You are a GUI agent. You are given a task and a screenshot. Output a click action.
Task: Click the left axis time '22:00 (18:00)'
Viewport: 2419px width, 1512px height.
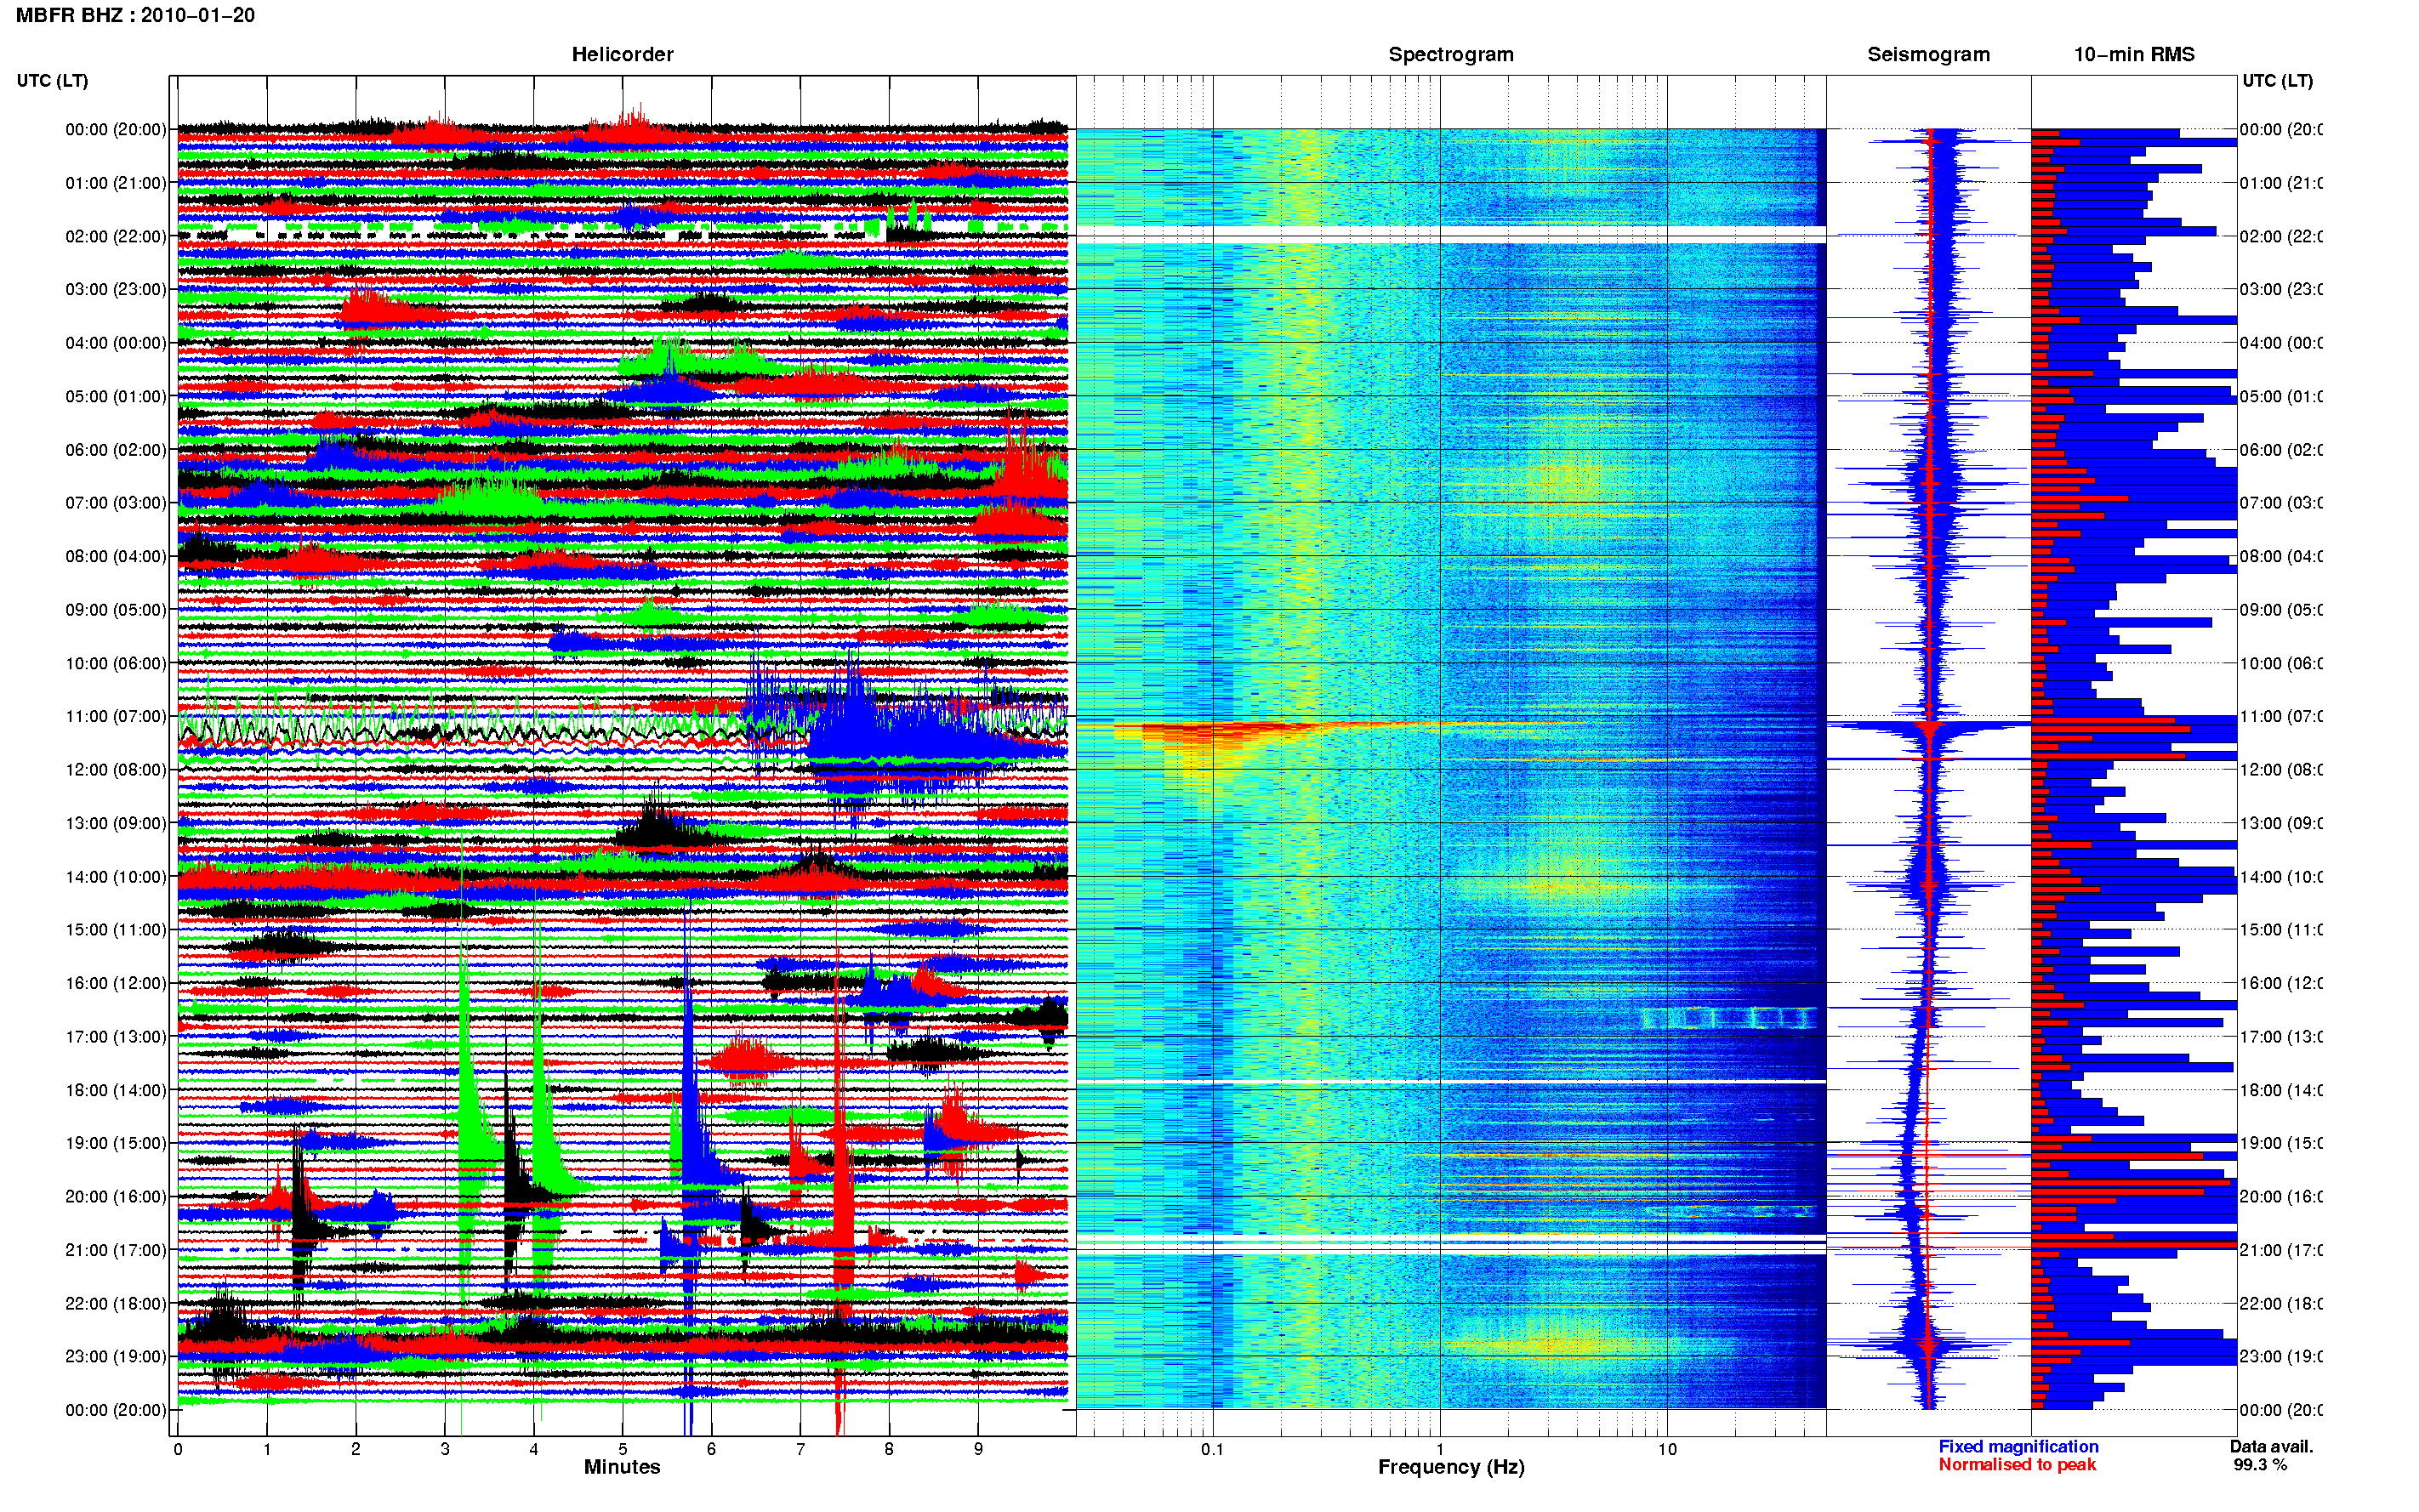tap(116, 1304)
